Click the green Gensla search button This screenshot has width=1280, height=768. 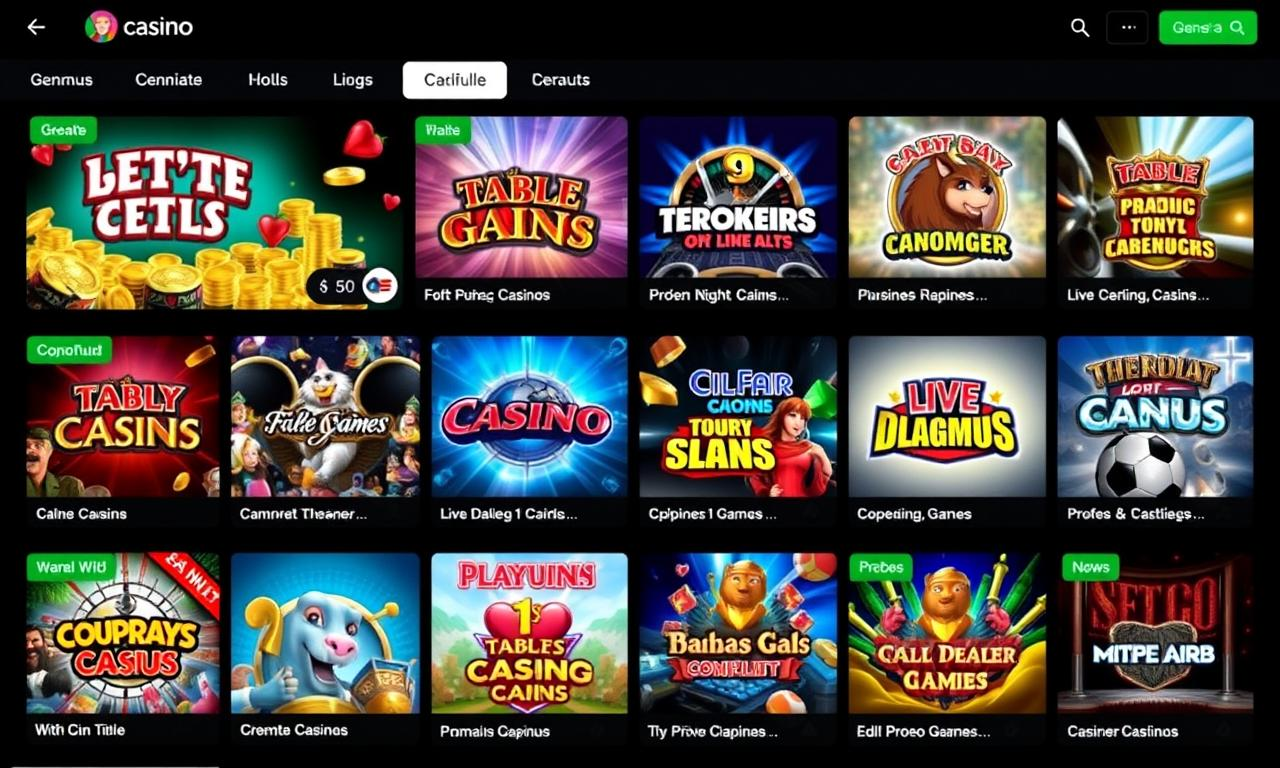[x=1207, y=28]
